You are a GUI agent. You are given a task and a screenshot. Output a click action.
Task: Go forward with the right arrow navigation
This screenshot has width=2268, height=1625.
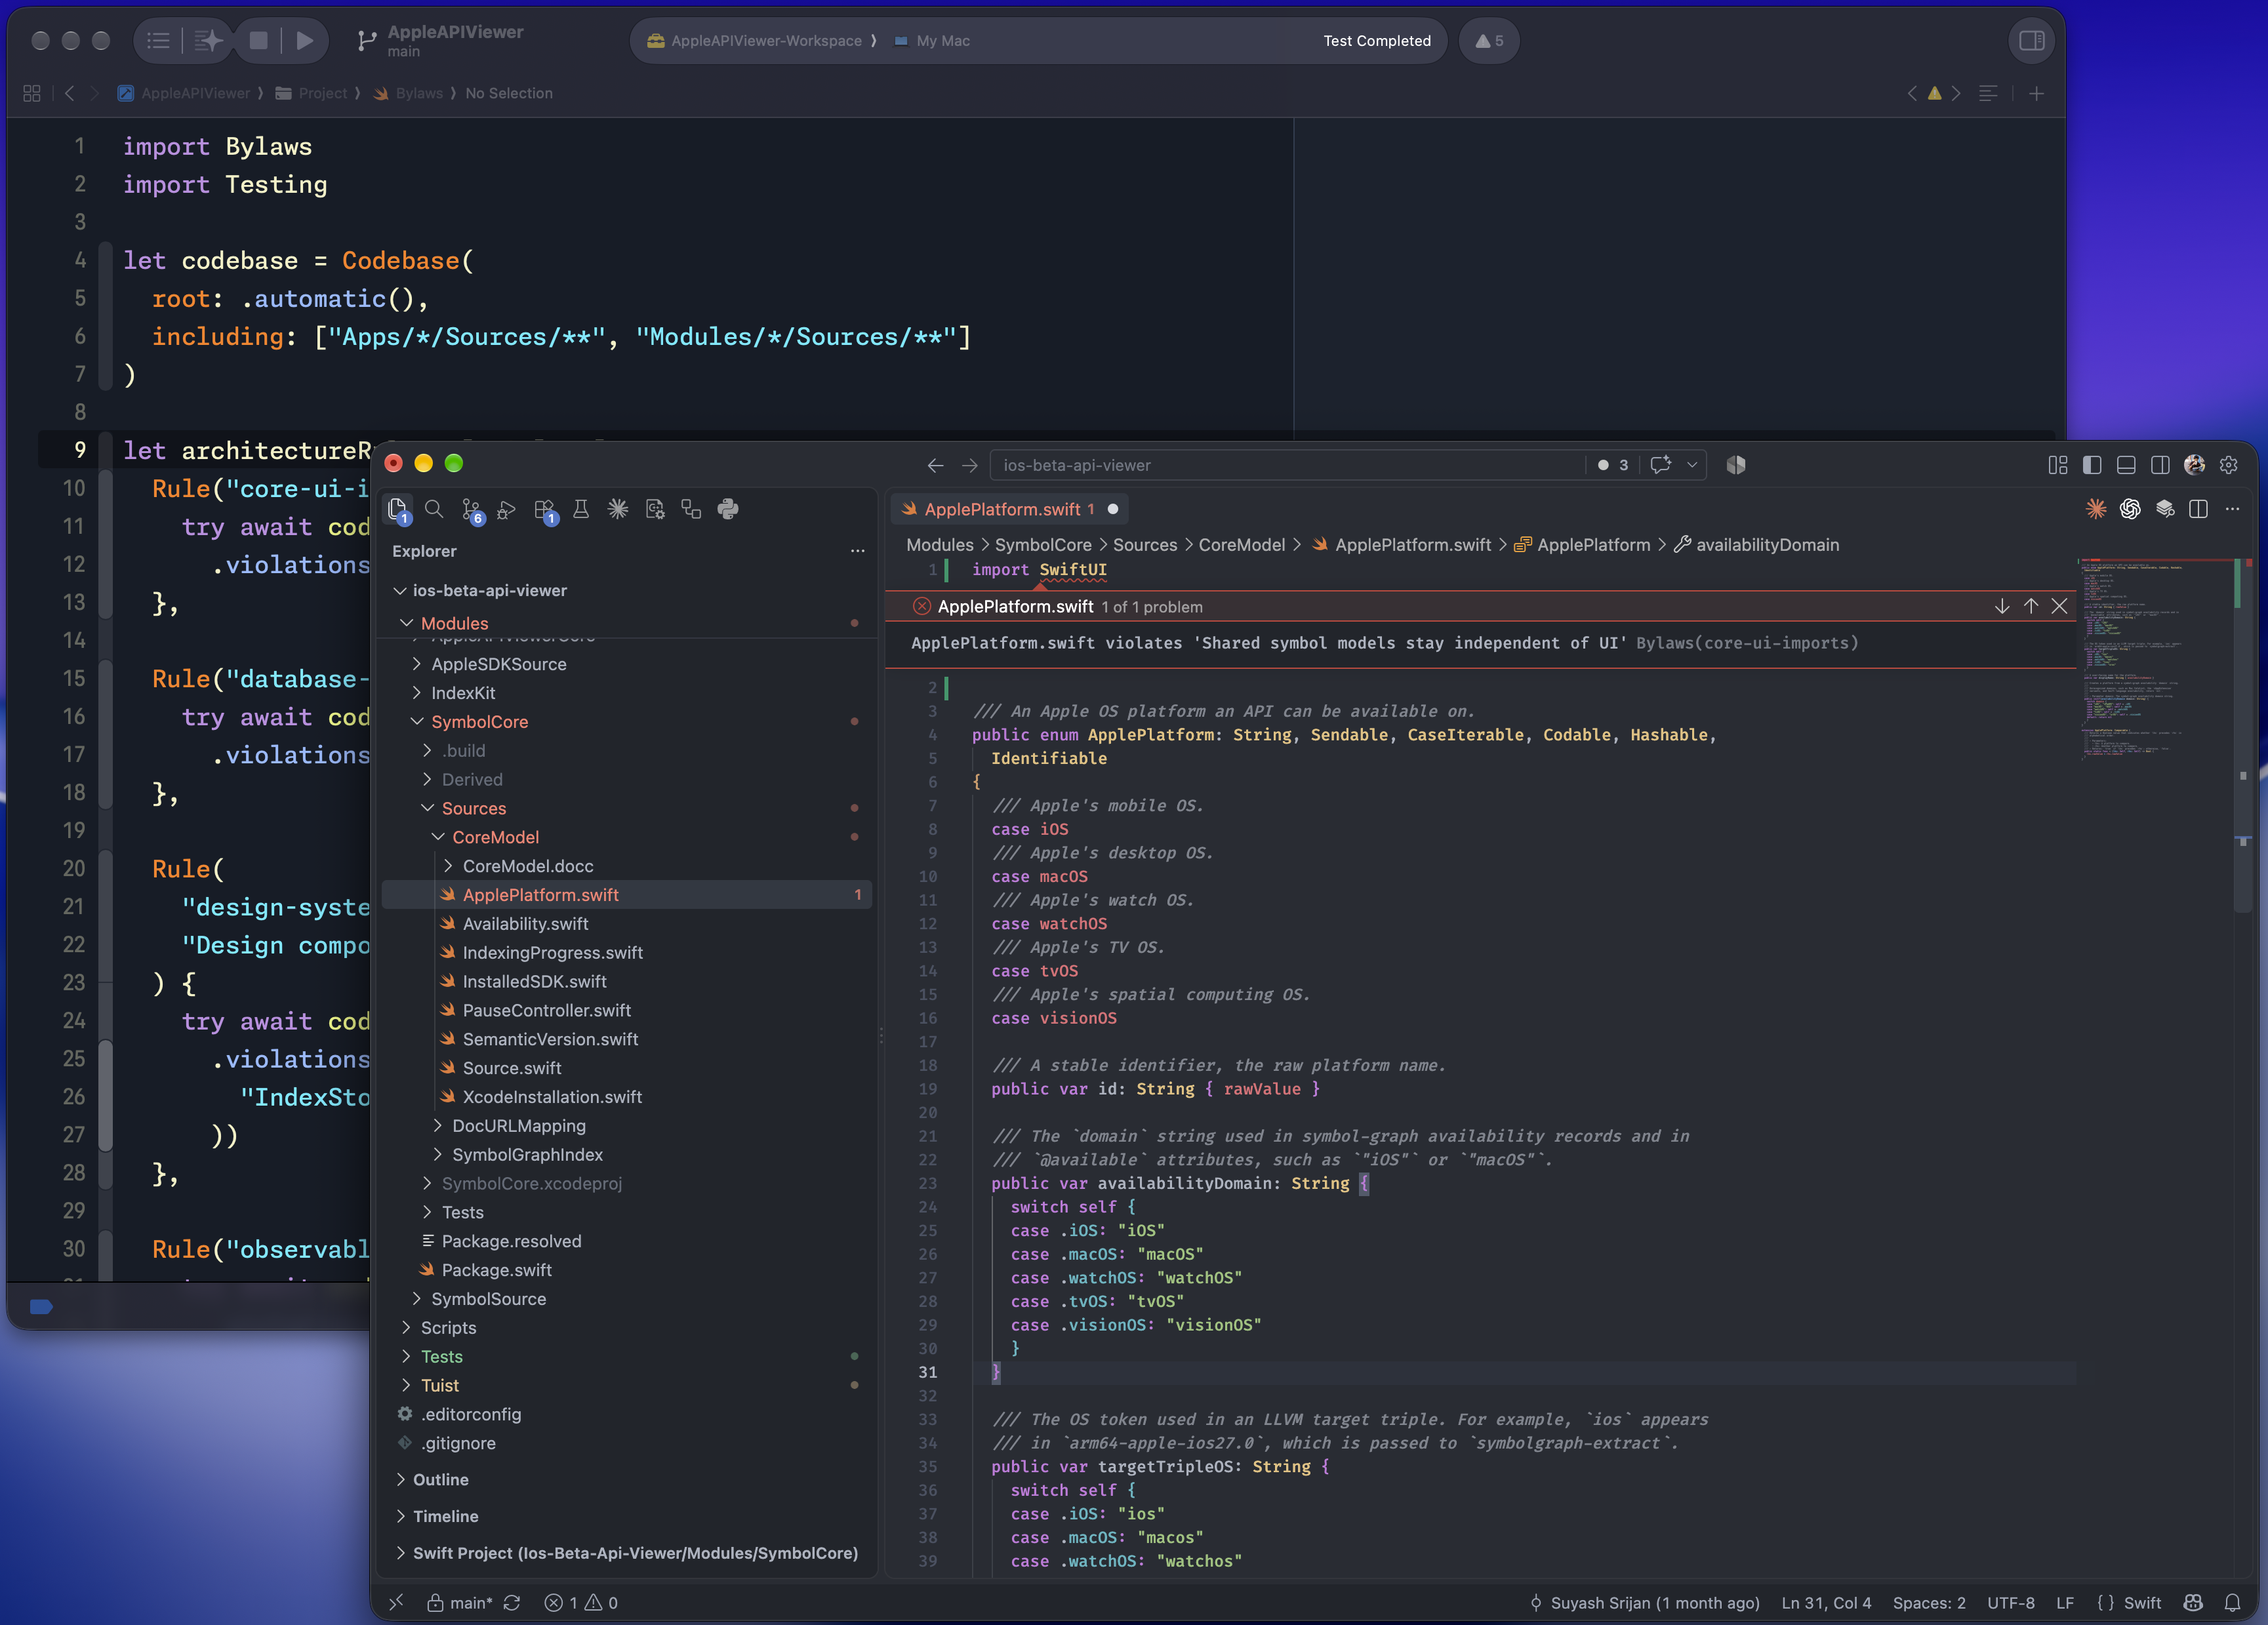click(969, 465)
